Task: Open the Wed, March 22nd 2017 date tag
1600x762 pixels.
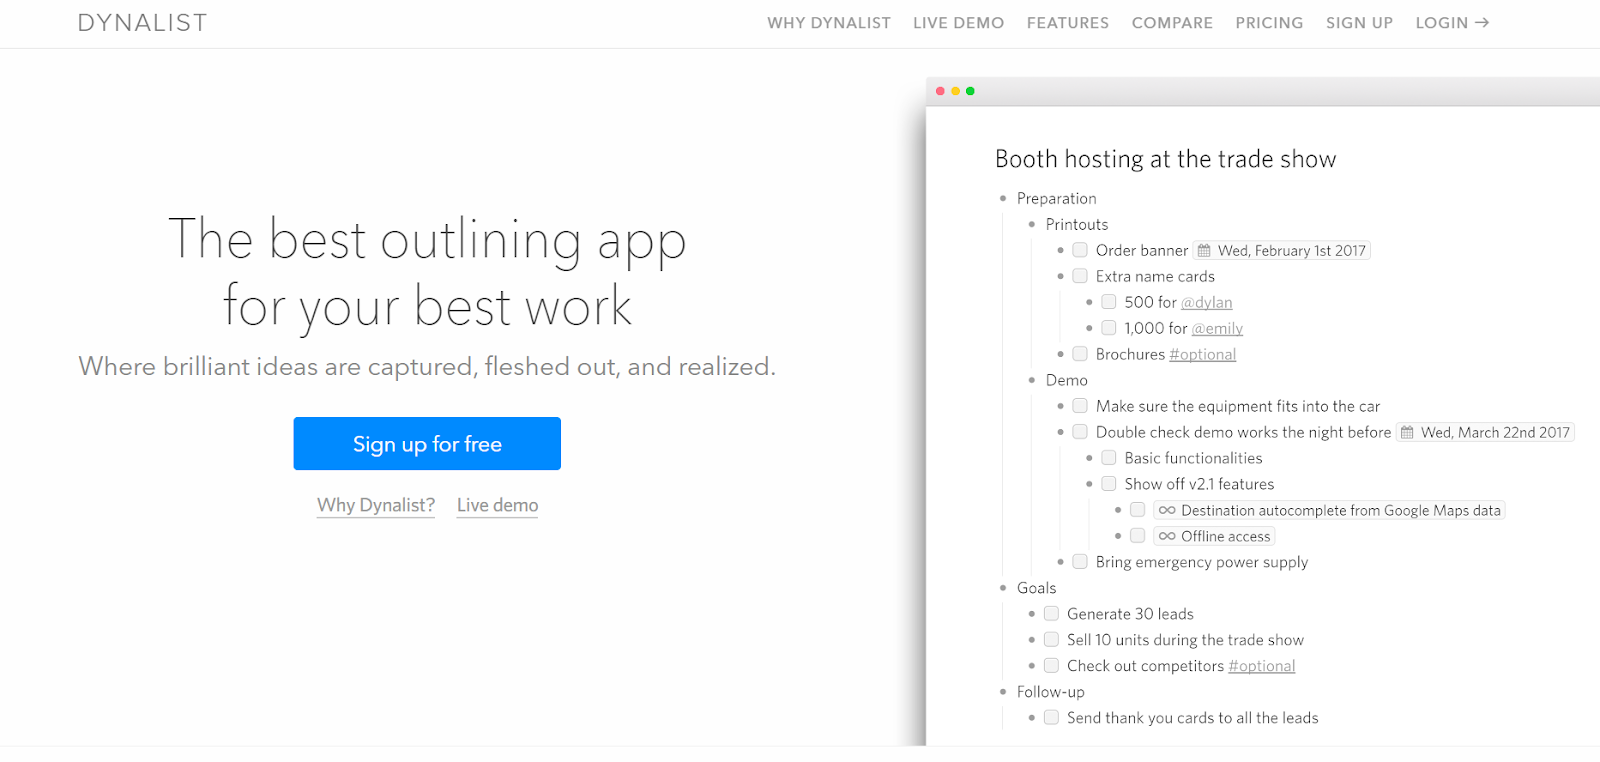Action: (x=1486, y=433)
